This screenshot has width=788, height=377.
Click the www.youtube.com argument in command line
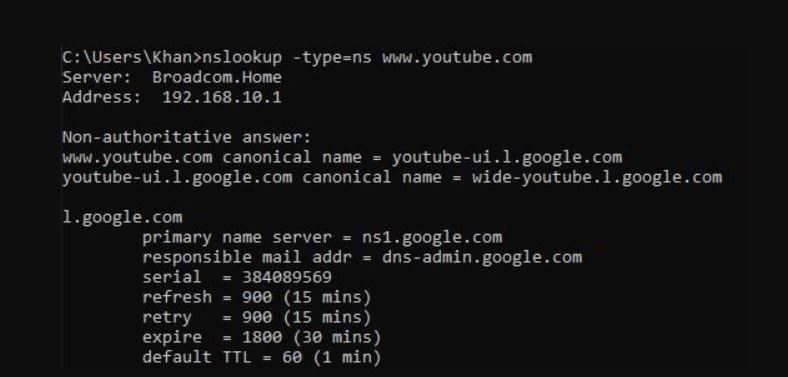(457, 58)
